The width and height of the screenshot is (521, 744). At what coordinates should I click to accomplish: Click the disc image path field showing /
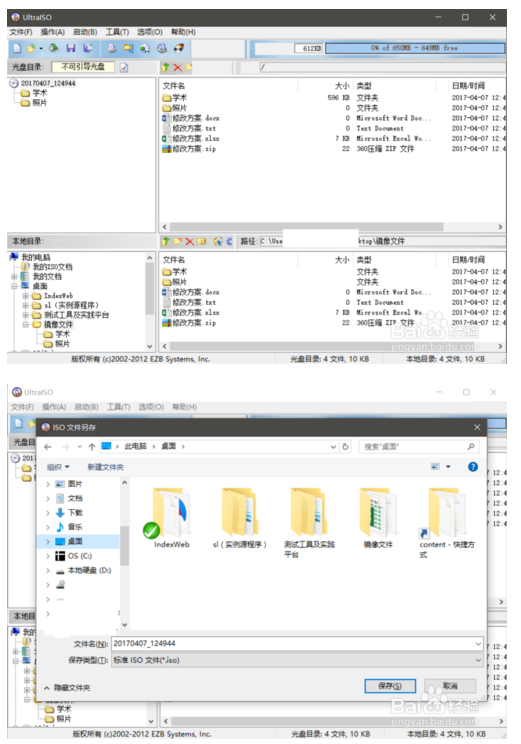point(382,67)
